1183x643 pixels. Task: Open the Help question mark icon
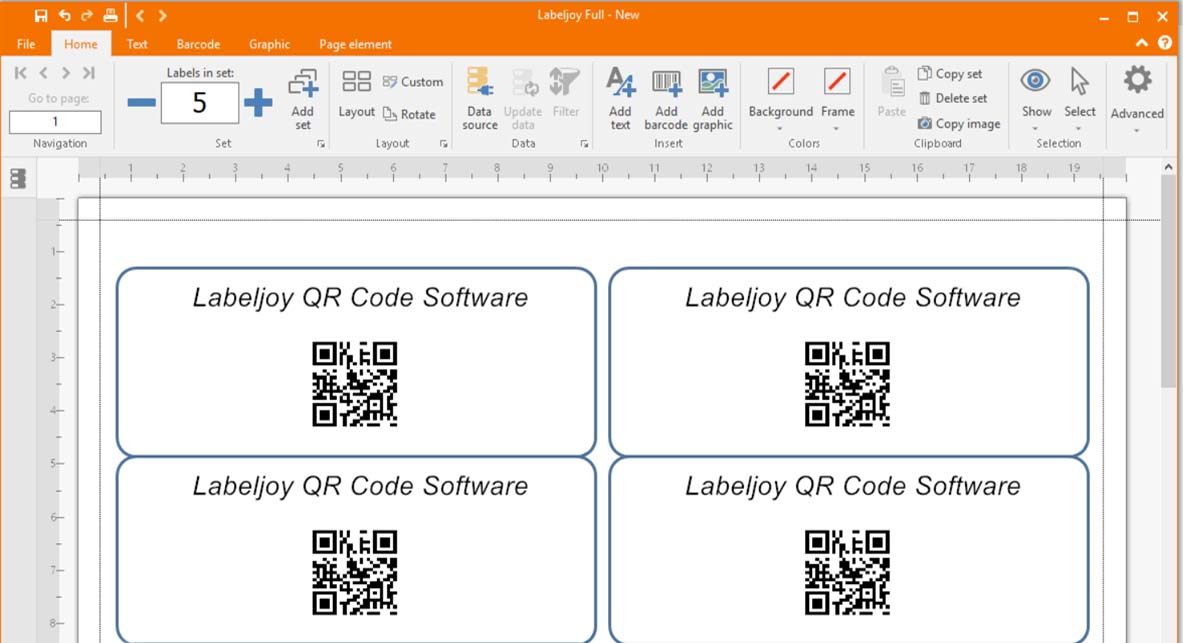click(1165, 44)
